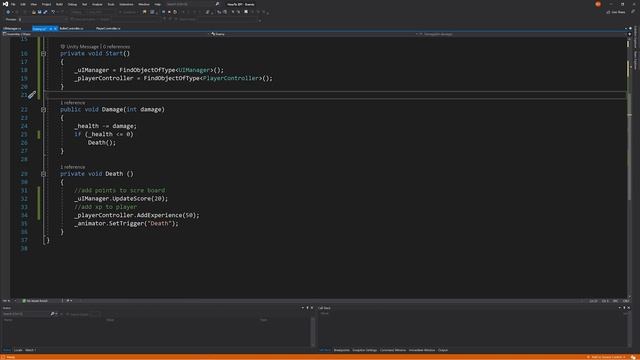Image resolution: width=640 pixels, height=360 pixels.
Task: Click the Death() call on line 26
Action: [102, 142]
